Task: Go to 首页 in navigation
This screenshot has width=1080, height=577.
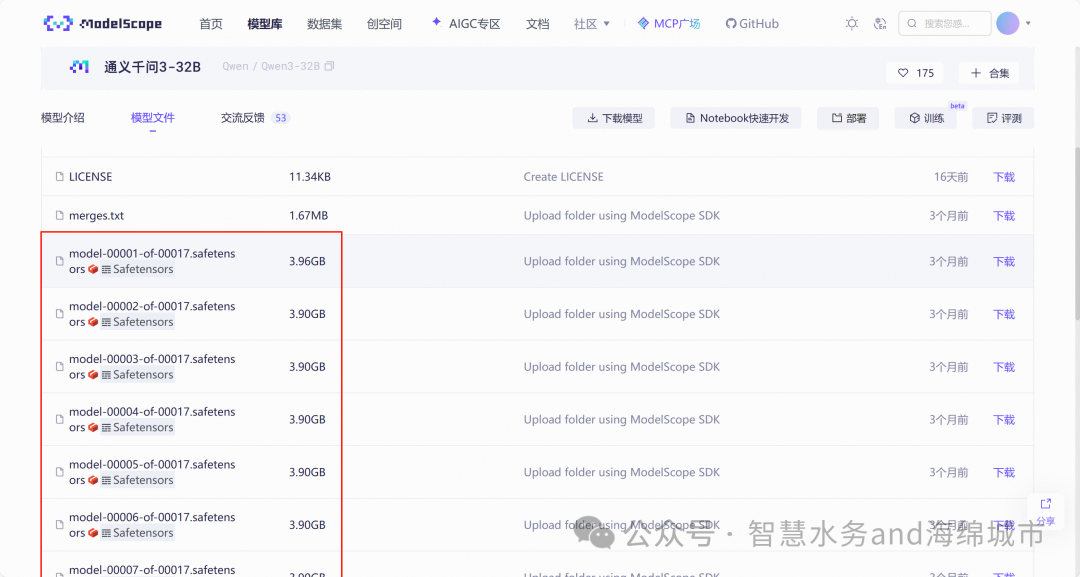Action: [x=211, y=23]
